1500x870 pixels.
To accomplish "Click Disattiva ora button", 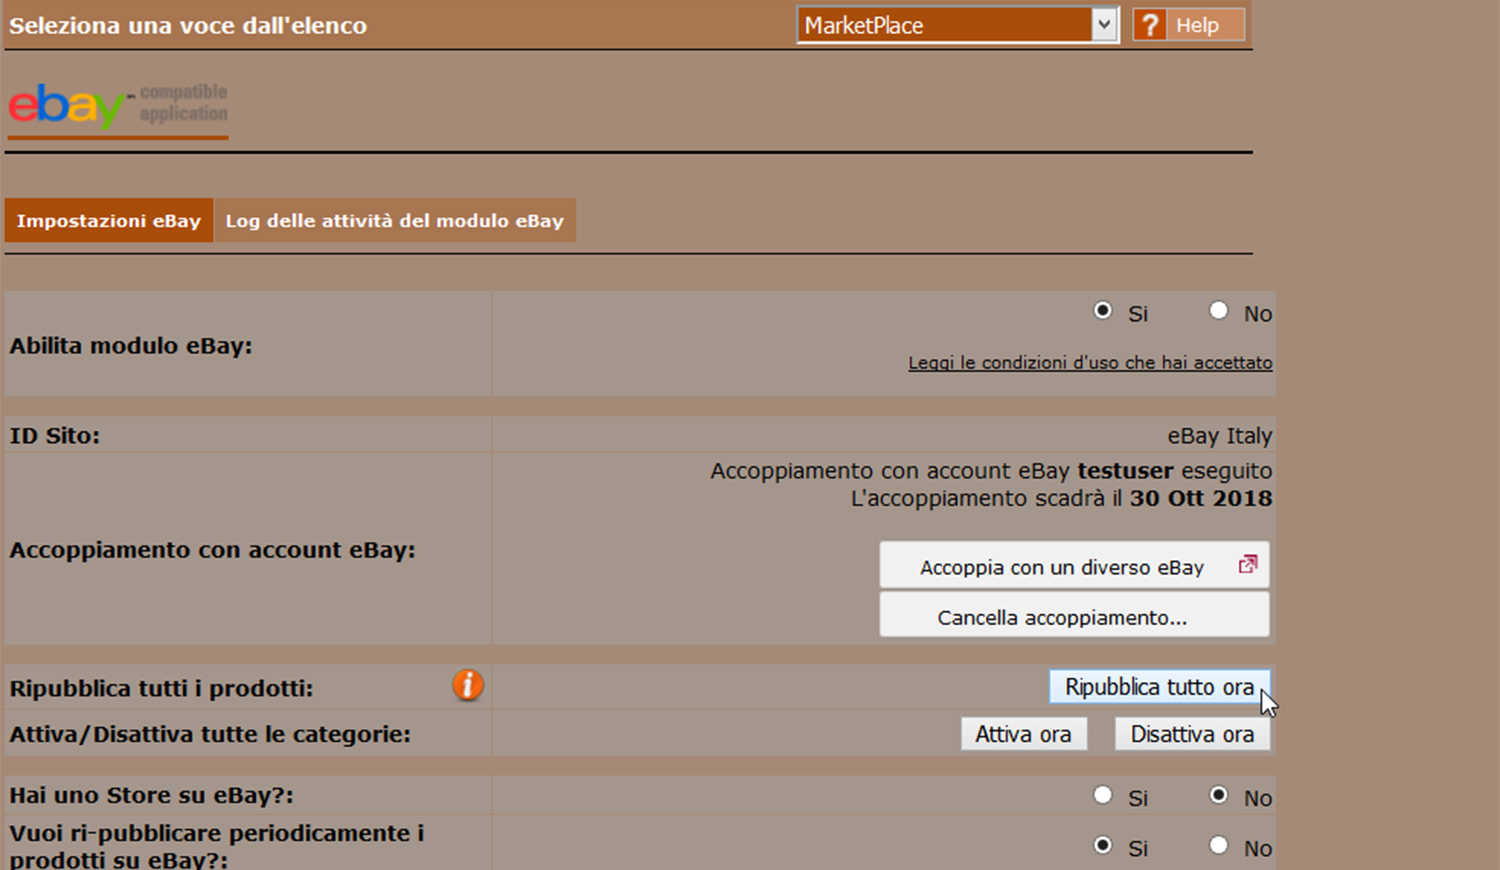I will [x=1192, y=734].
